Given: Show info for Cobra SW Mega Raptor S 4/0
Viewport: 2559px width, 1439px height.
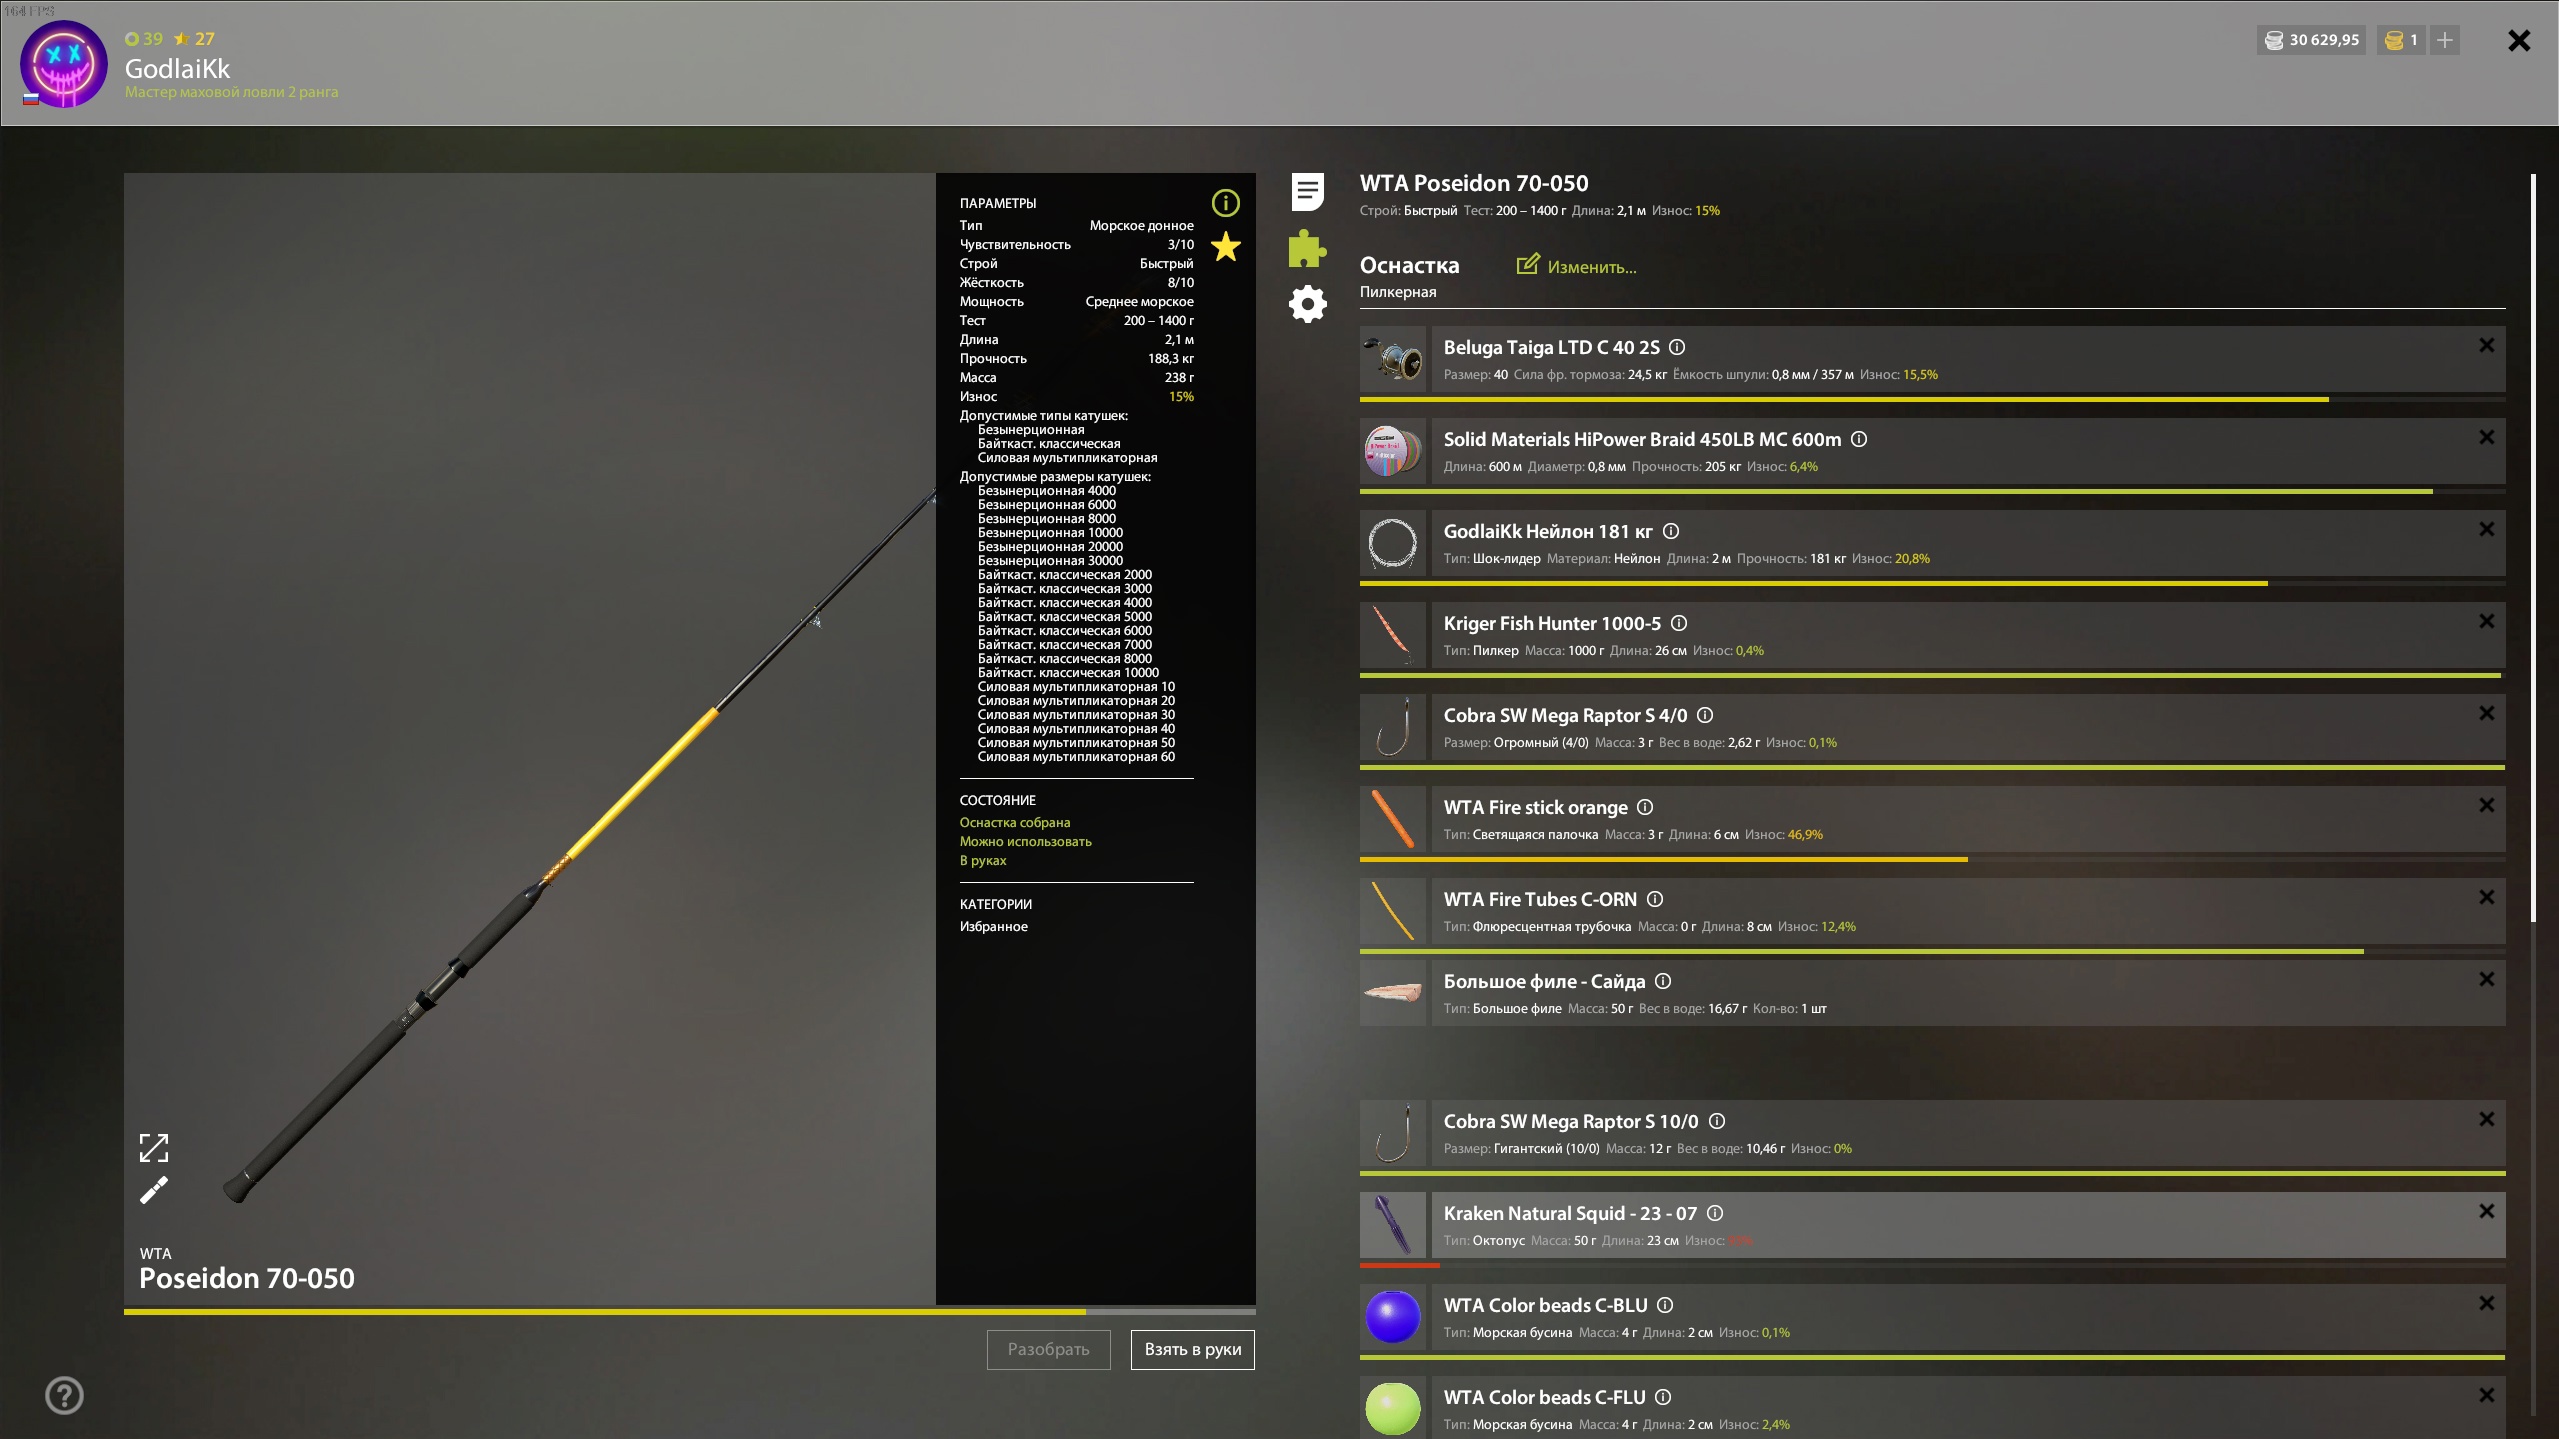Looking at the screenshot, I should pyautogui.click(x=1705, y=715).
